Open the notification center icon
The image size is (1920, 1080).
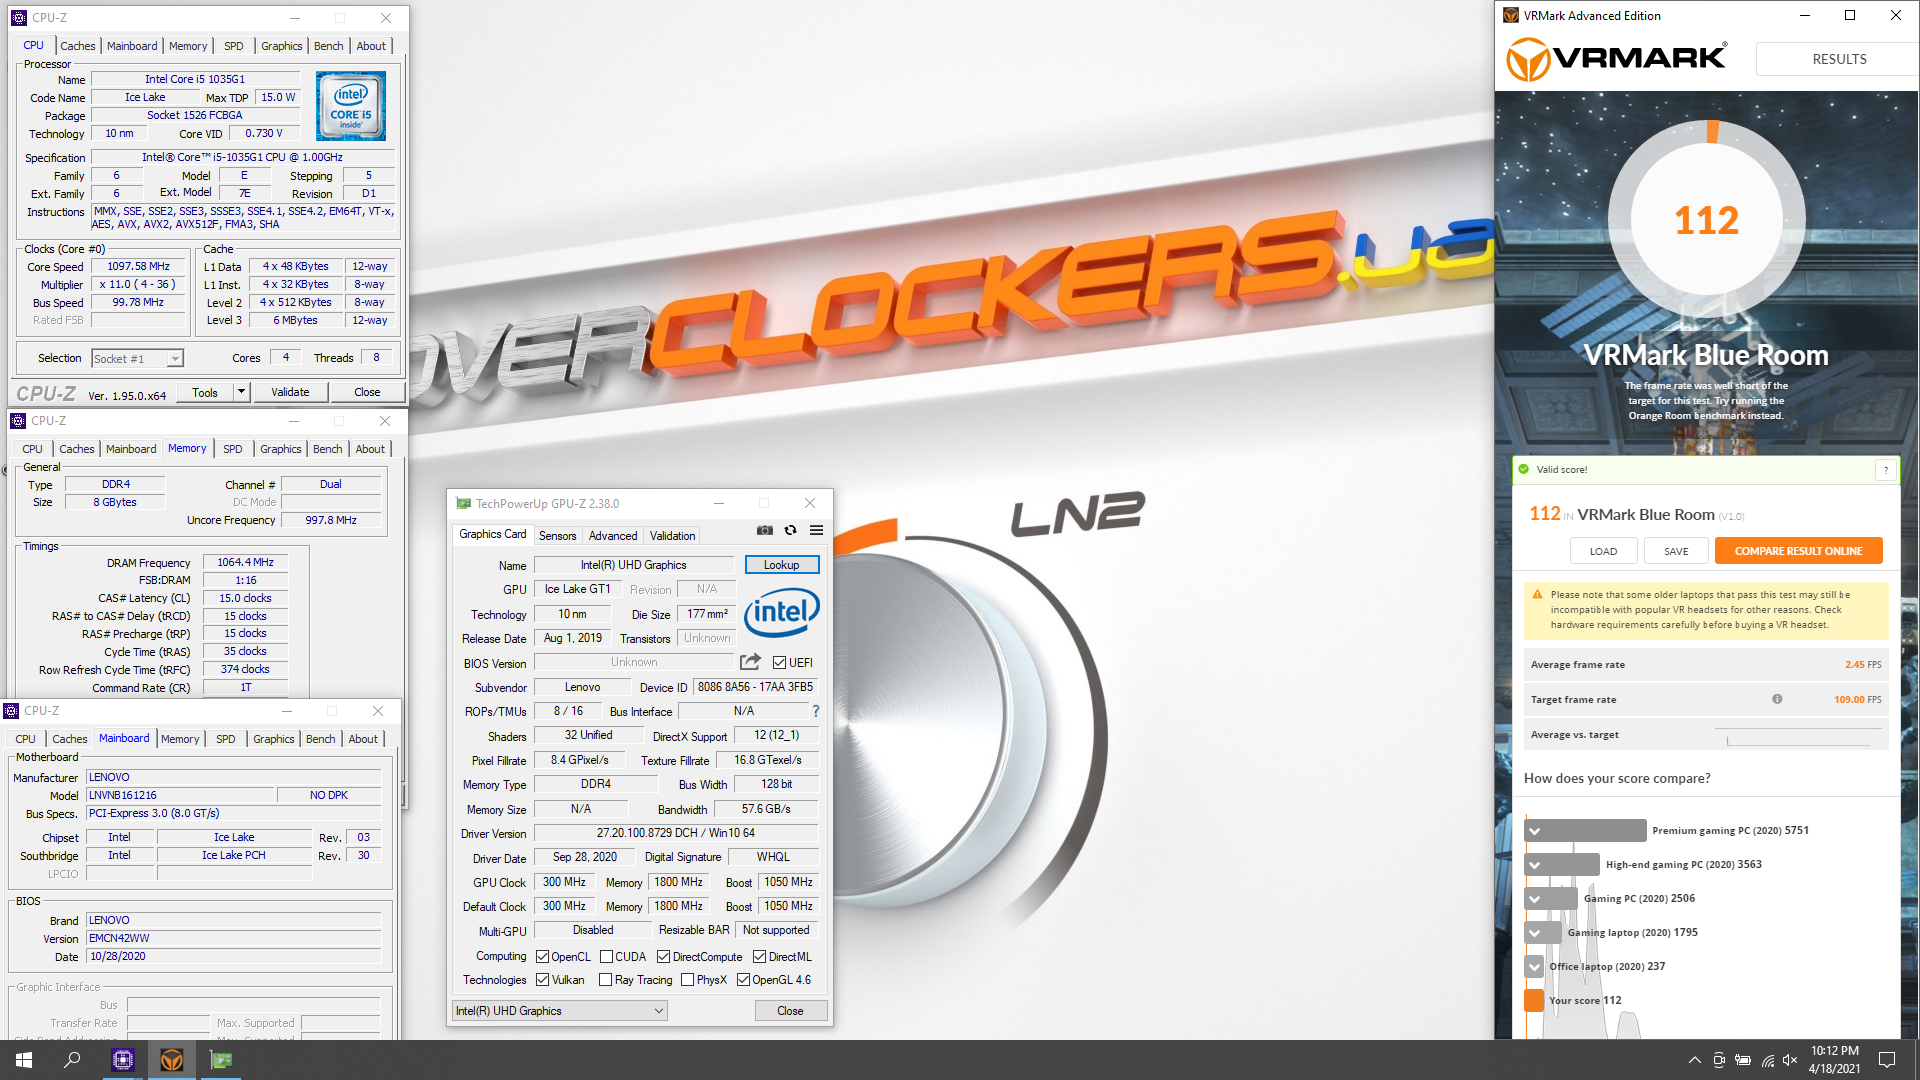(1887, 1060)
